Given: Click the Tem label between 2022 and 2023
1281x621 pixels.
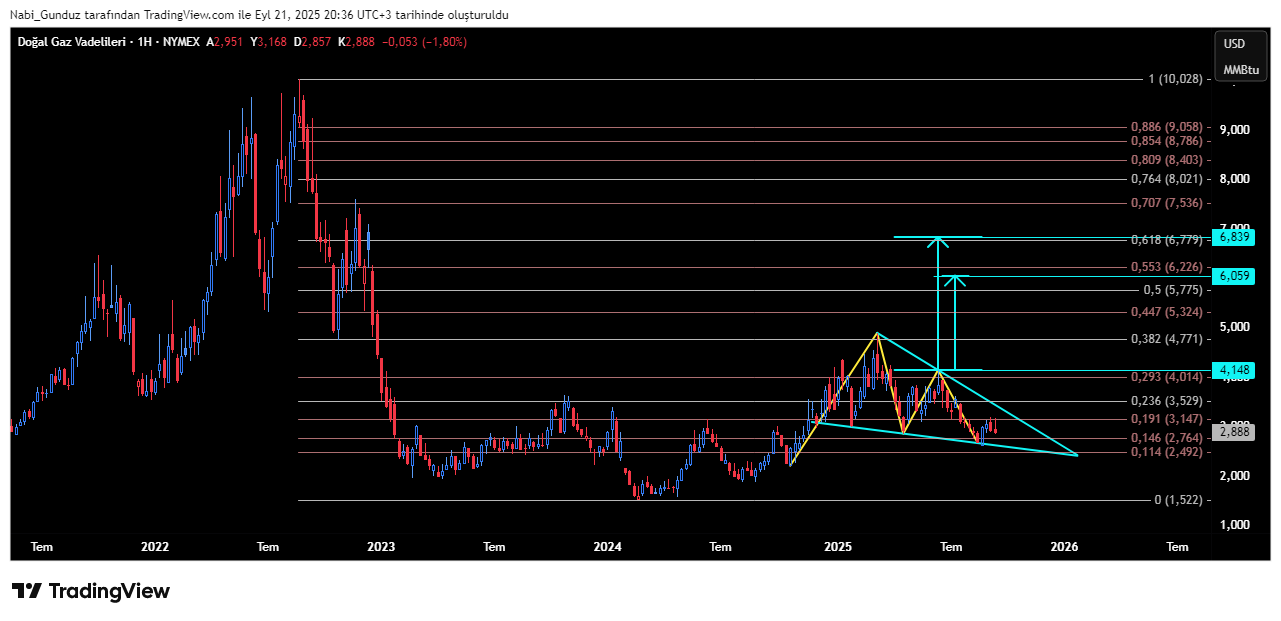Looking at the screenshot, I should click(x=268, y=547).
